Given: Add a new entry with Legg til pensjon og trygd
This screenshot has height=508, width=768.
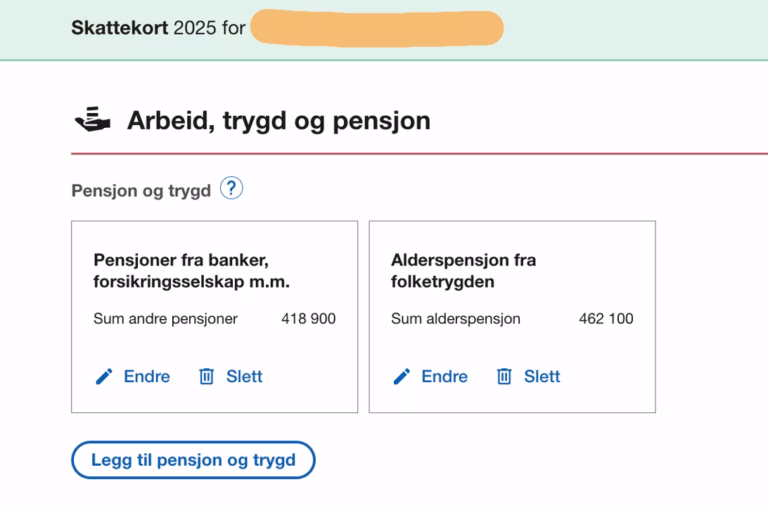Looking at the screenshot, I should coord(193,460).
